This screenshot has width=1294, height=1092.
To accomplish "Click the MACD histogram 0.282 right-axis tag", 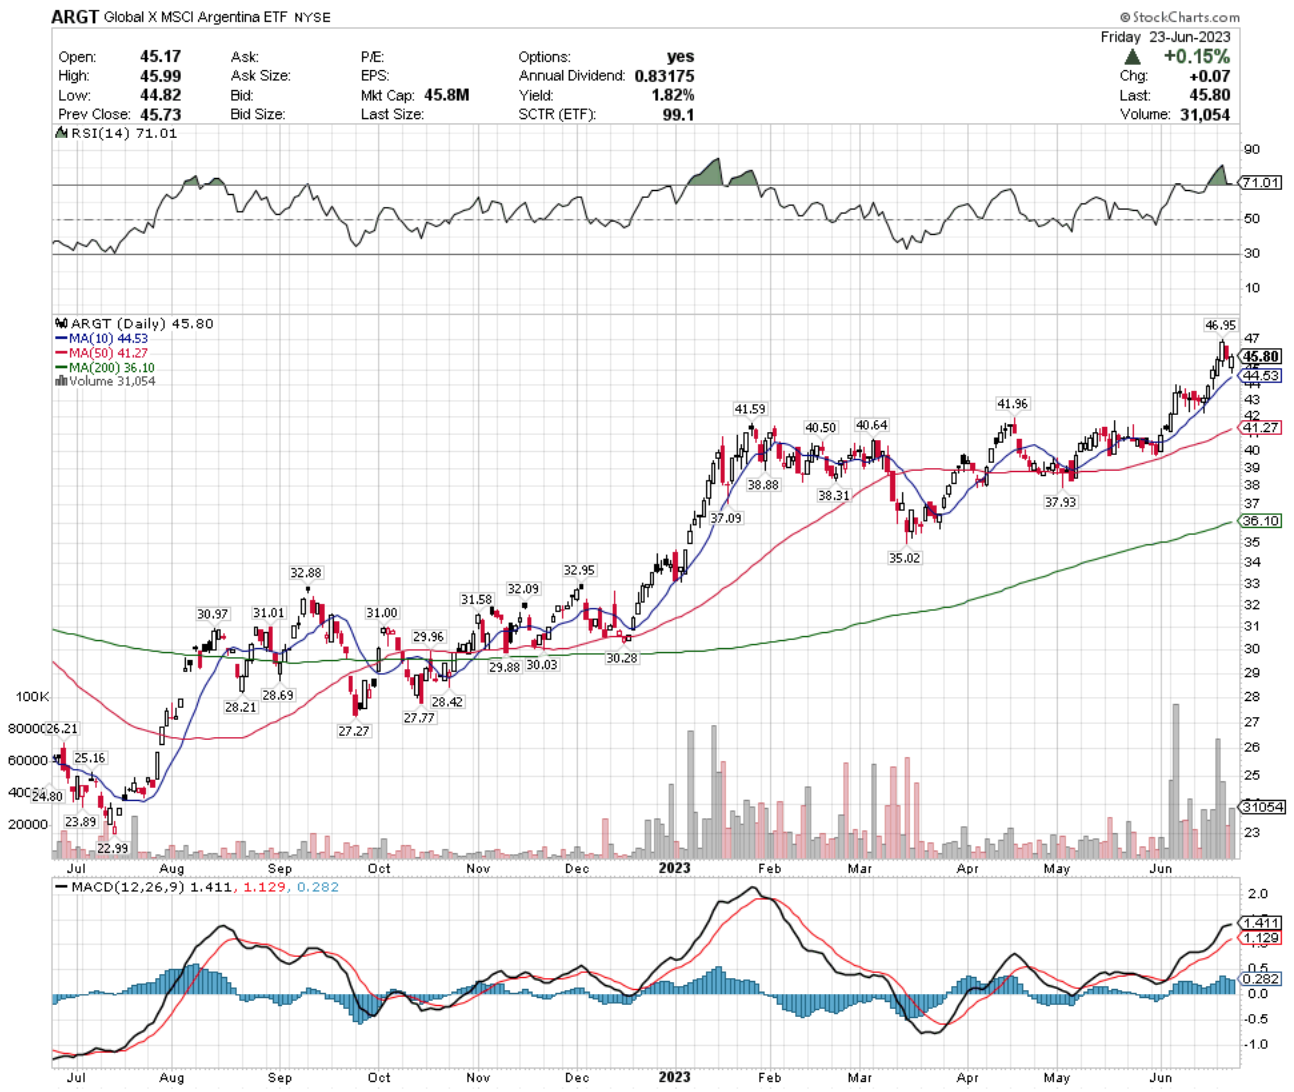I will point(1260,979).
